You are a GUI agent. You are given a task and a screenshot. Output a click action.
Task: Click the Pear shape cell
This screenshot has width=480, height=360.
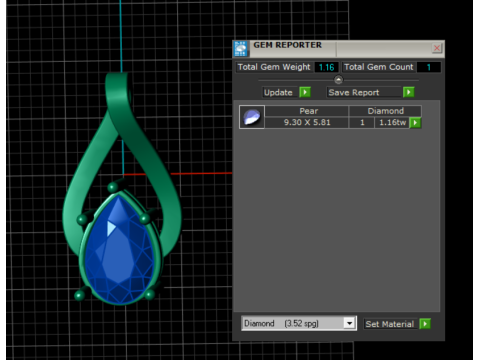[x=307, y=111]
